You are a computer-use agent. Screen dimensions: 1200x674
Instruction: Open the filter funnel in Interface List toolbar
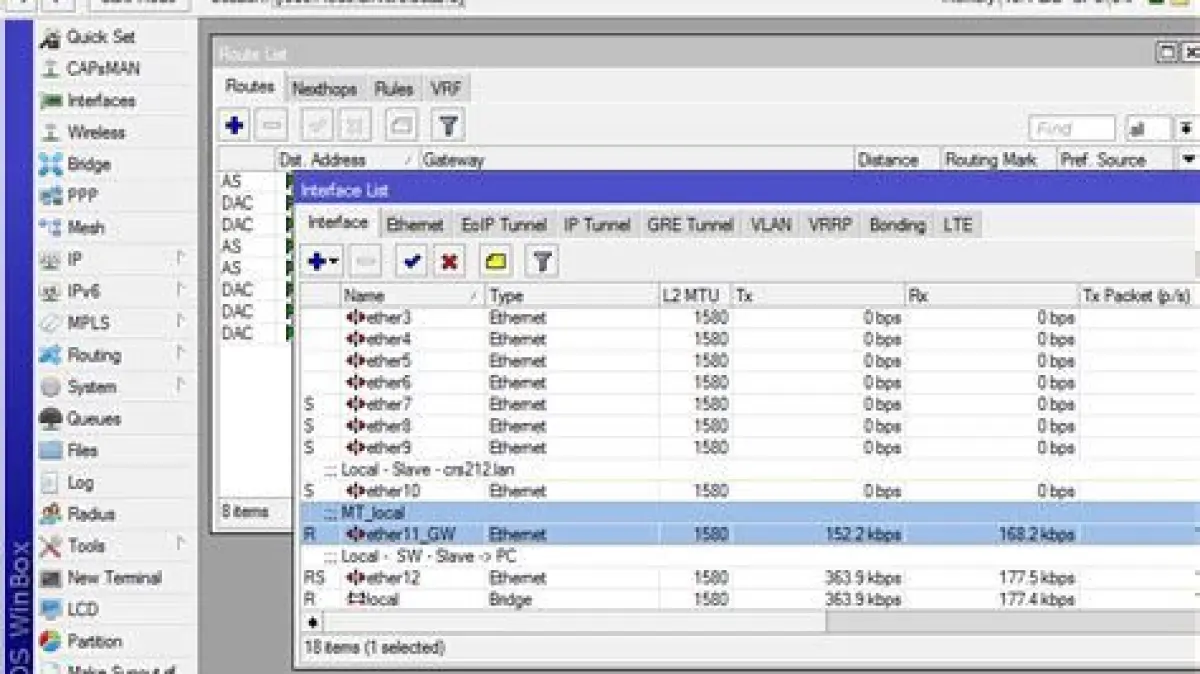pyautogui.click(x=542, y=262)
